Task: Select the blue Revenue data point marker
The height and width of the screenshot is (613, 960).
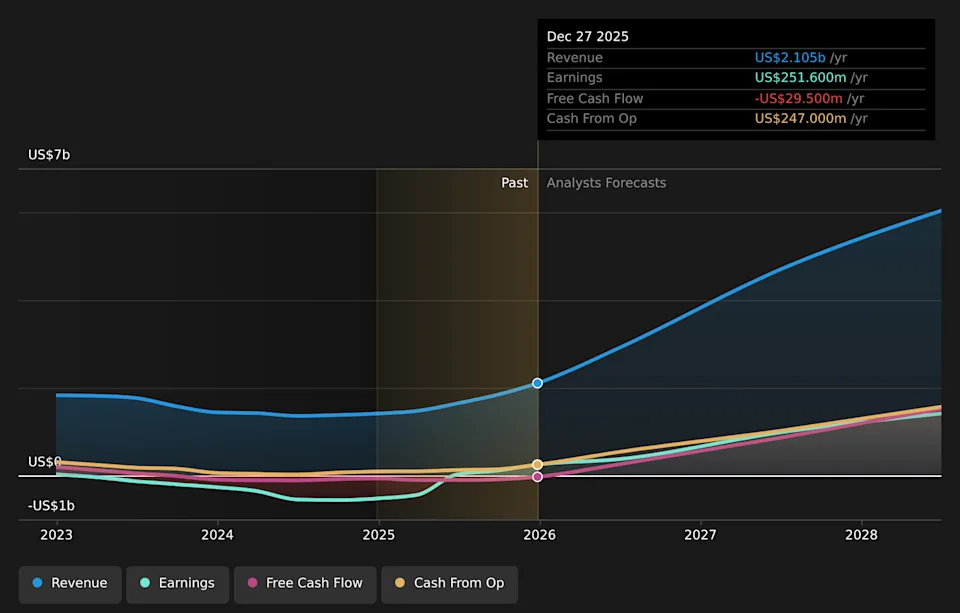Action: coord(538,383)
